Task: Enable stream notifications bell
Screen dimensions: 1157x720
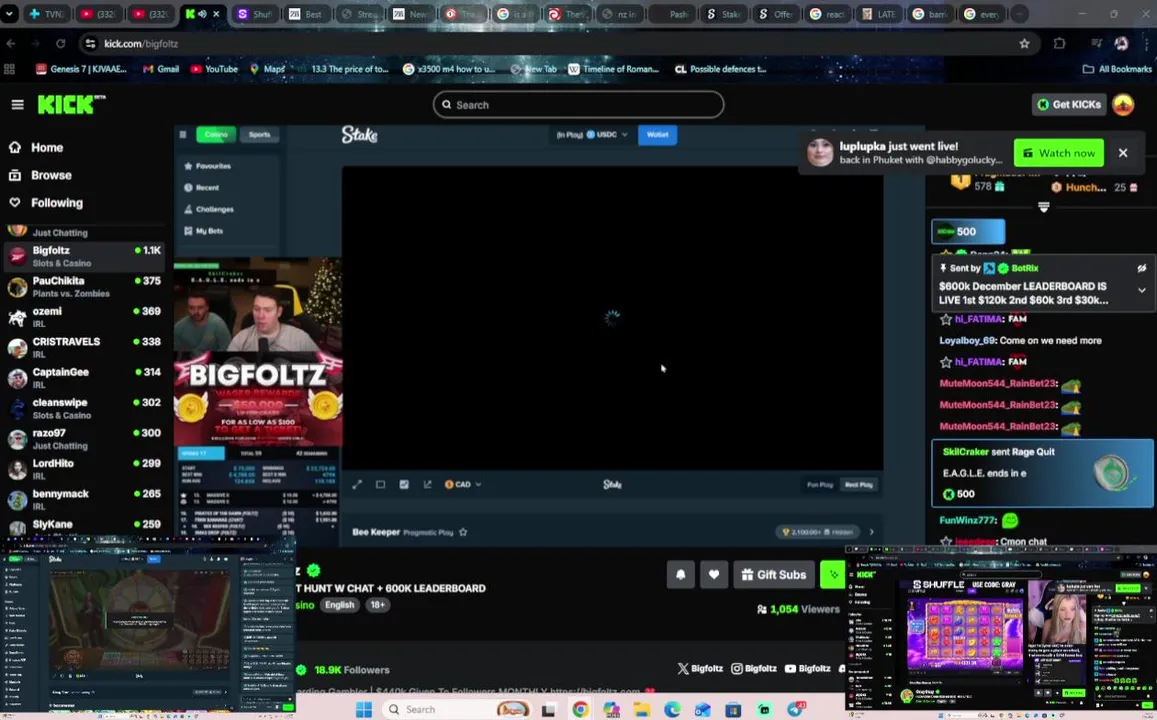Action: [680, 574]
